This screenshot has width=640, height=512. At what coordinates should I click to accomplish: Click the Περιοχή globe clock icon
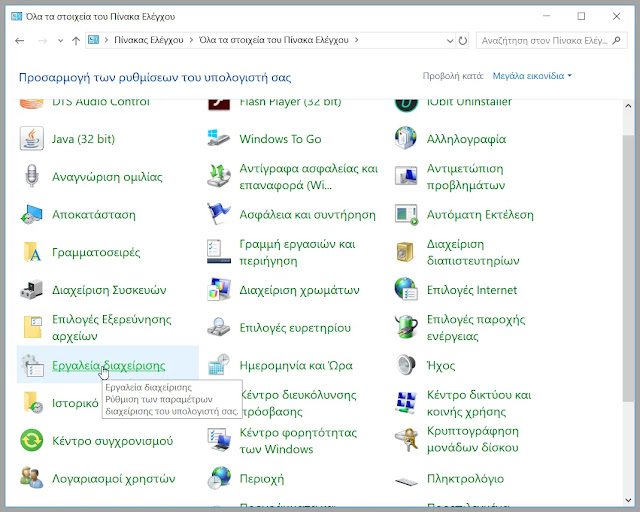click(x=219, y=478)
